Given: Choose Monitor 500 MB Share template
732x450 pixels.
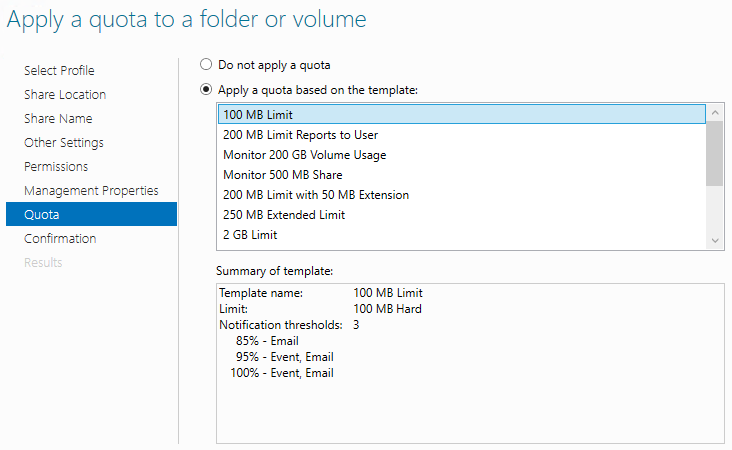Looking at the screenshot, I should click(282, 175).
